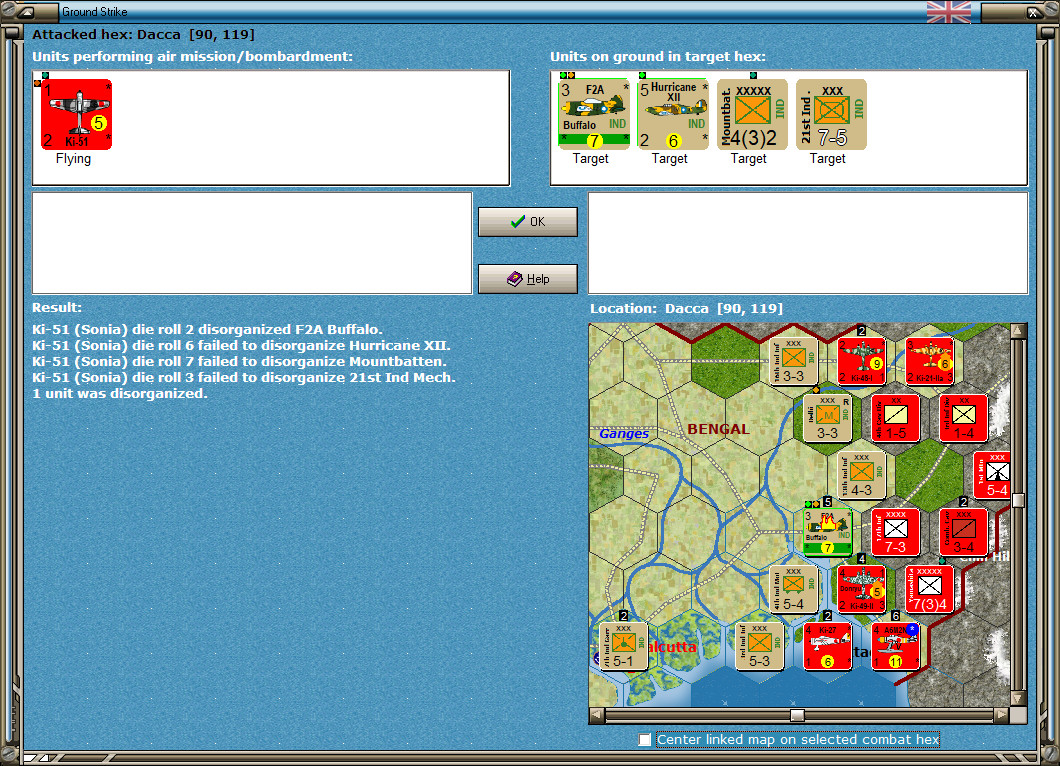Click the empty list box left of OK
The width and height of the screenshot is (1060, 766).
(x=252, y=243)
